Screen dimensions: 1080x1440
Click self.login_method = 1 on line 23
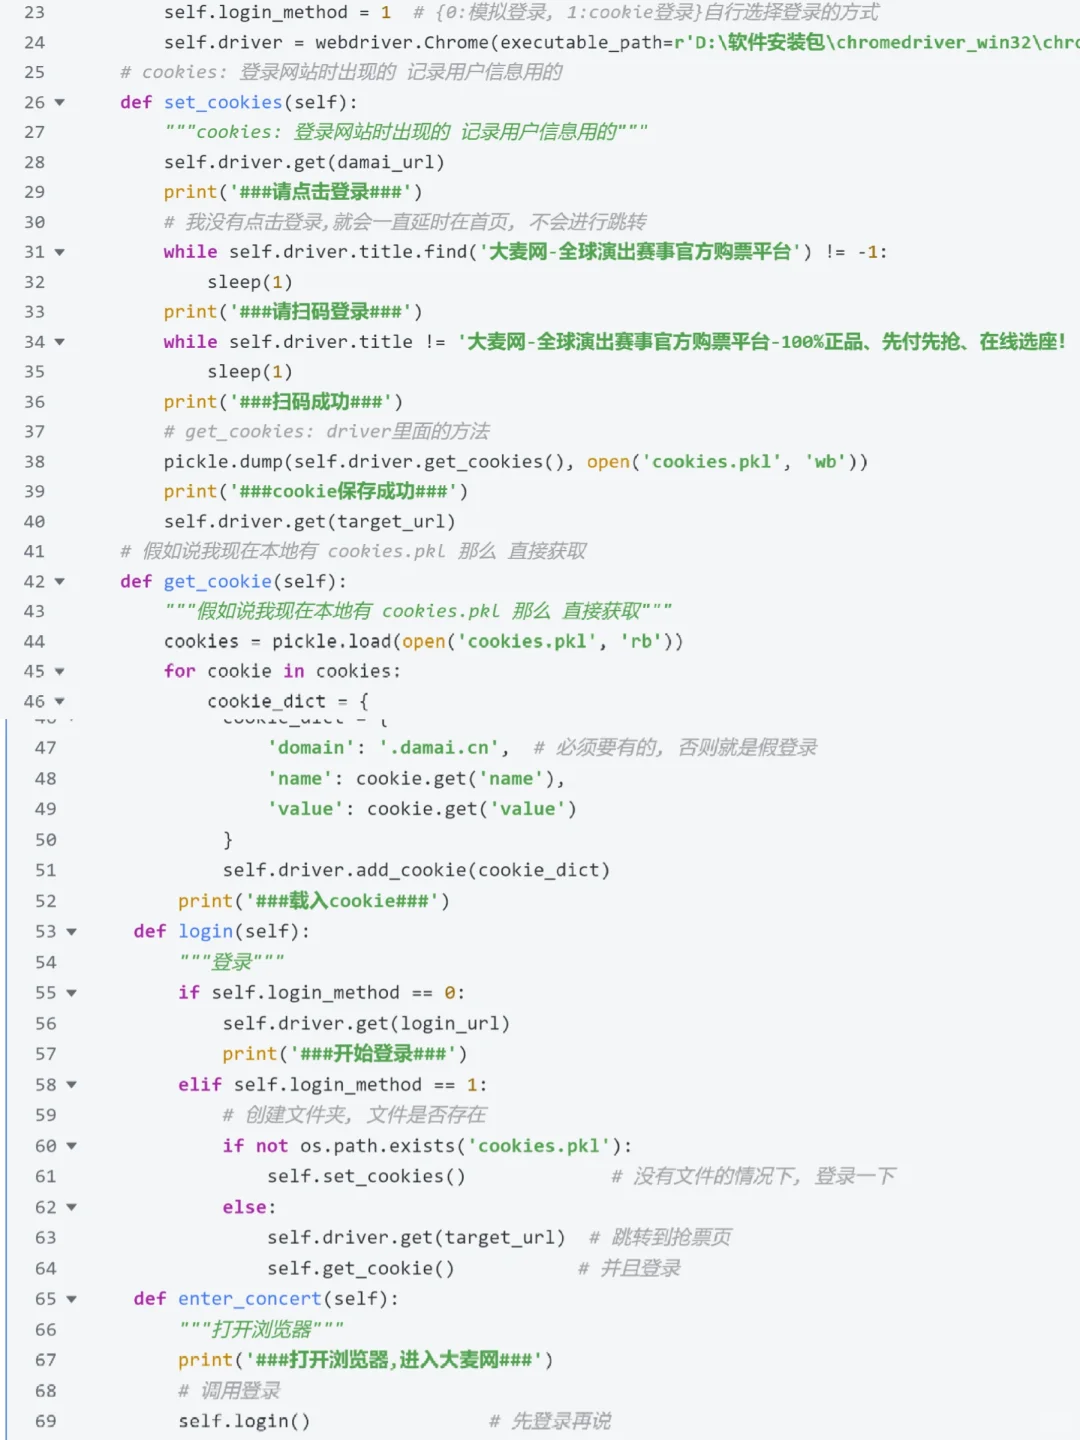coord(277,12)
